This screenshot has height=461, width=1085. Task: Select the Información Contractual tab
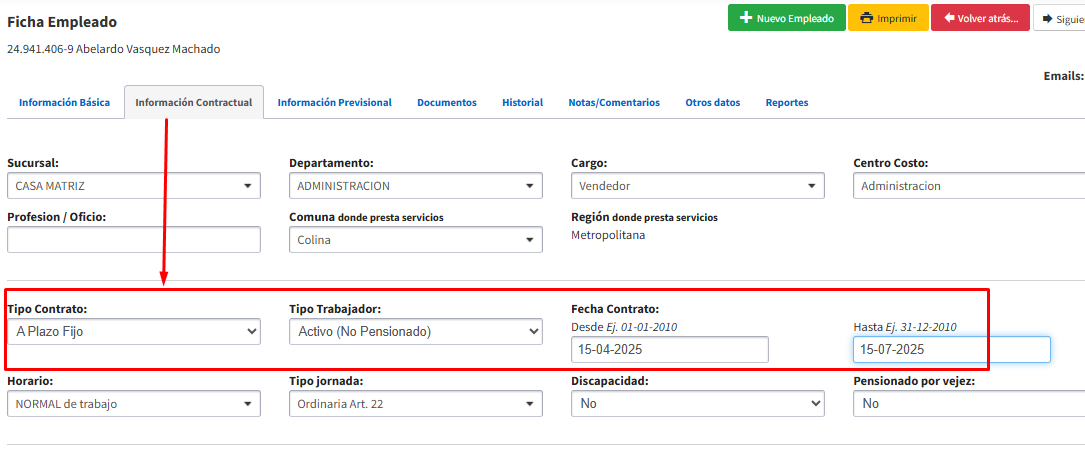194,102
